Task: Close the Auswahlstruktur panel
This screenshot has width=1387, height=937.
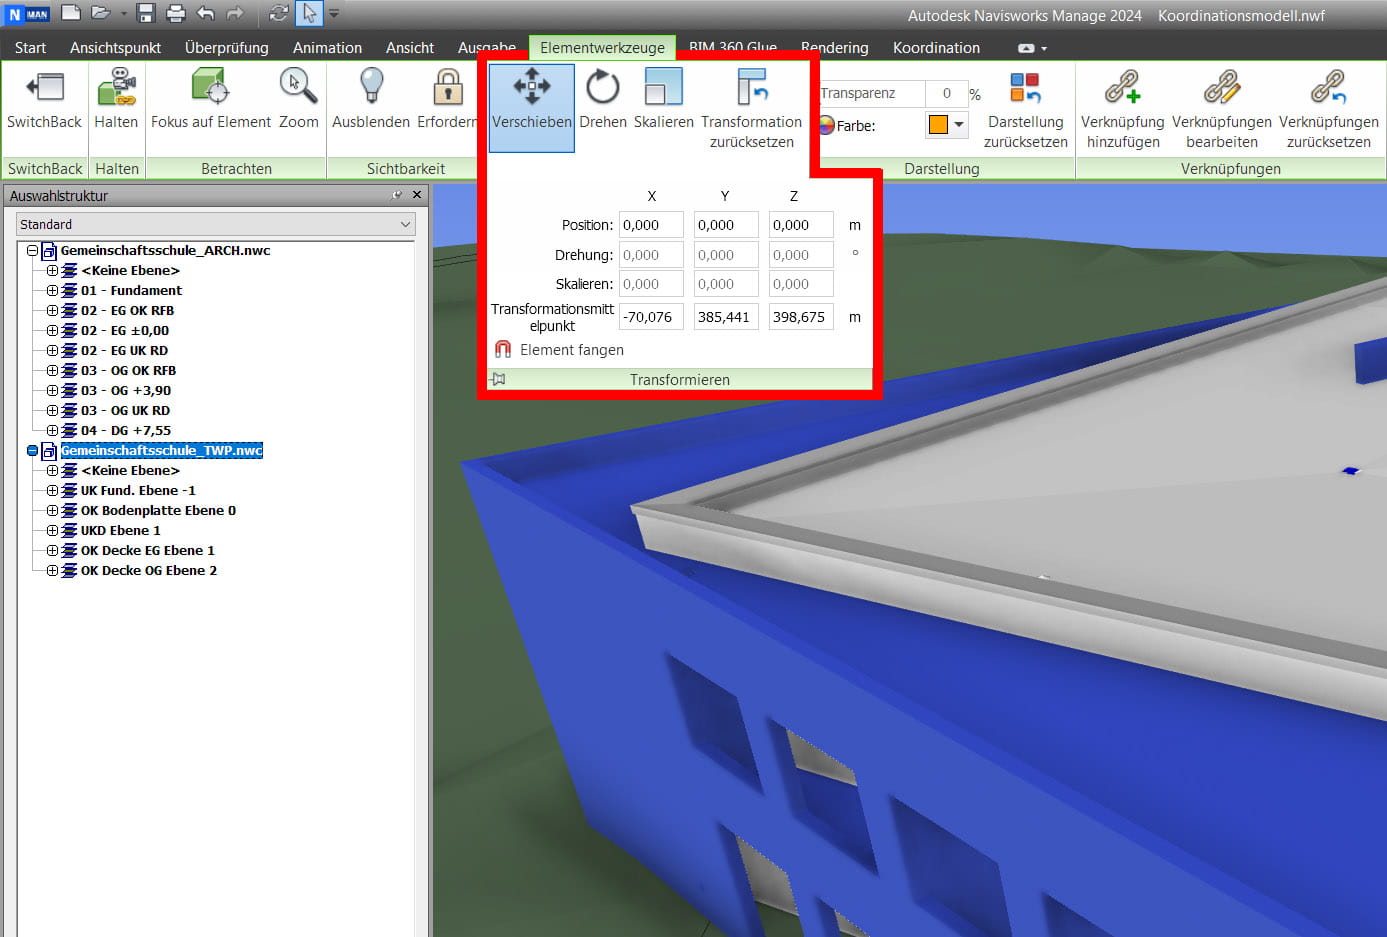Action: (x=417, y=195)
